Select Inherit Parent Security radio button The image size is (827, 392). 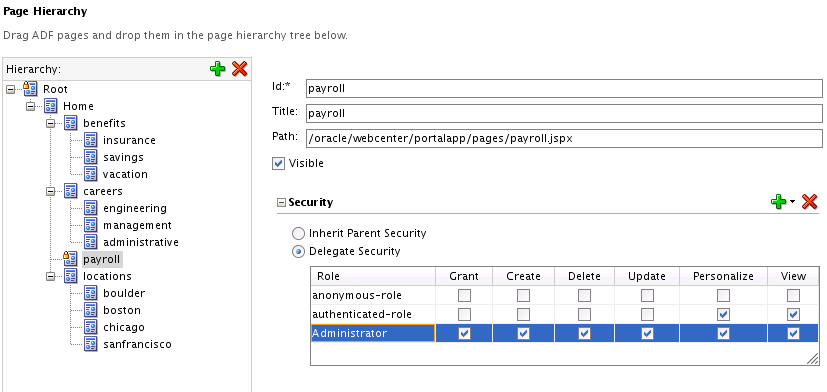point(299,233)
